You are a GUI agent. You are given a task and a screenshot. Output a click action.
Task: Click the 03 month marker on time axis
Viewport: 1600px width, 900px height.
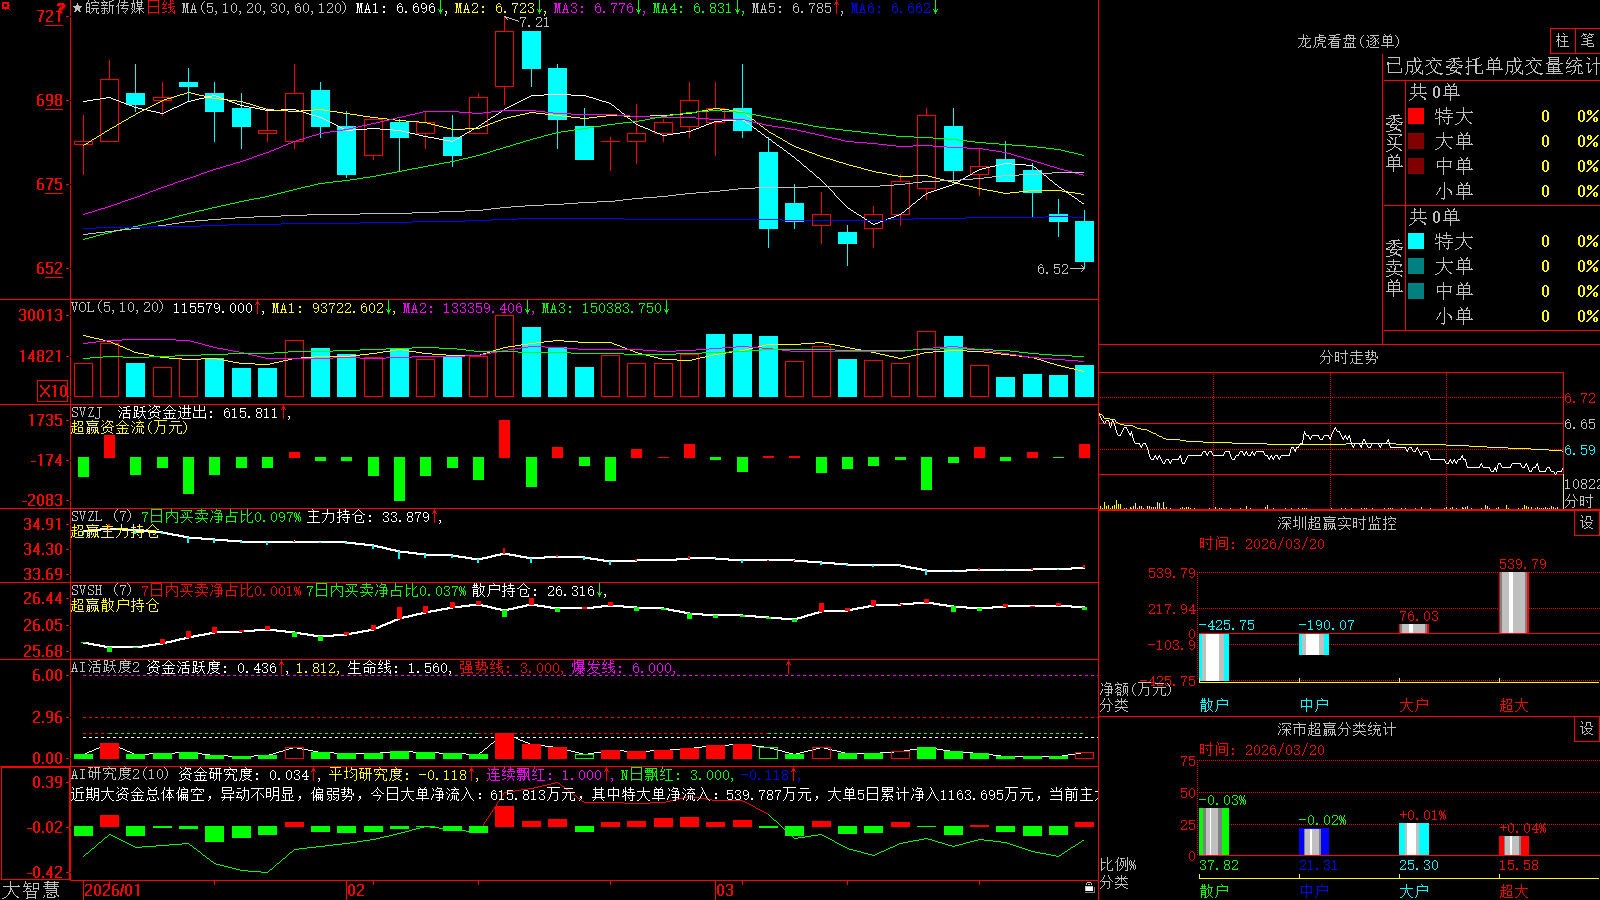pyautogui.click(x=725, y=890)
